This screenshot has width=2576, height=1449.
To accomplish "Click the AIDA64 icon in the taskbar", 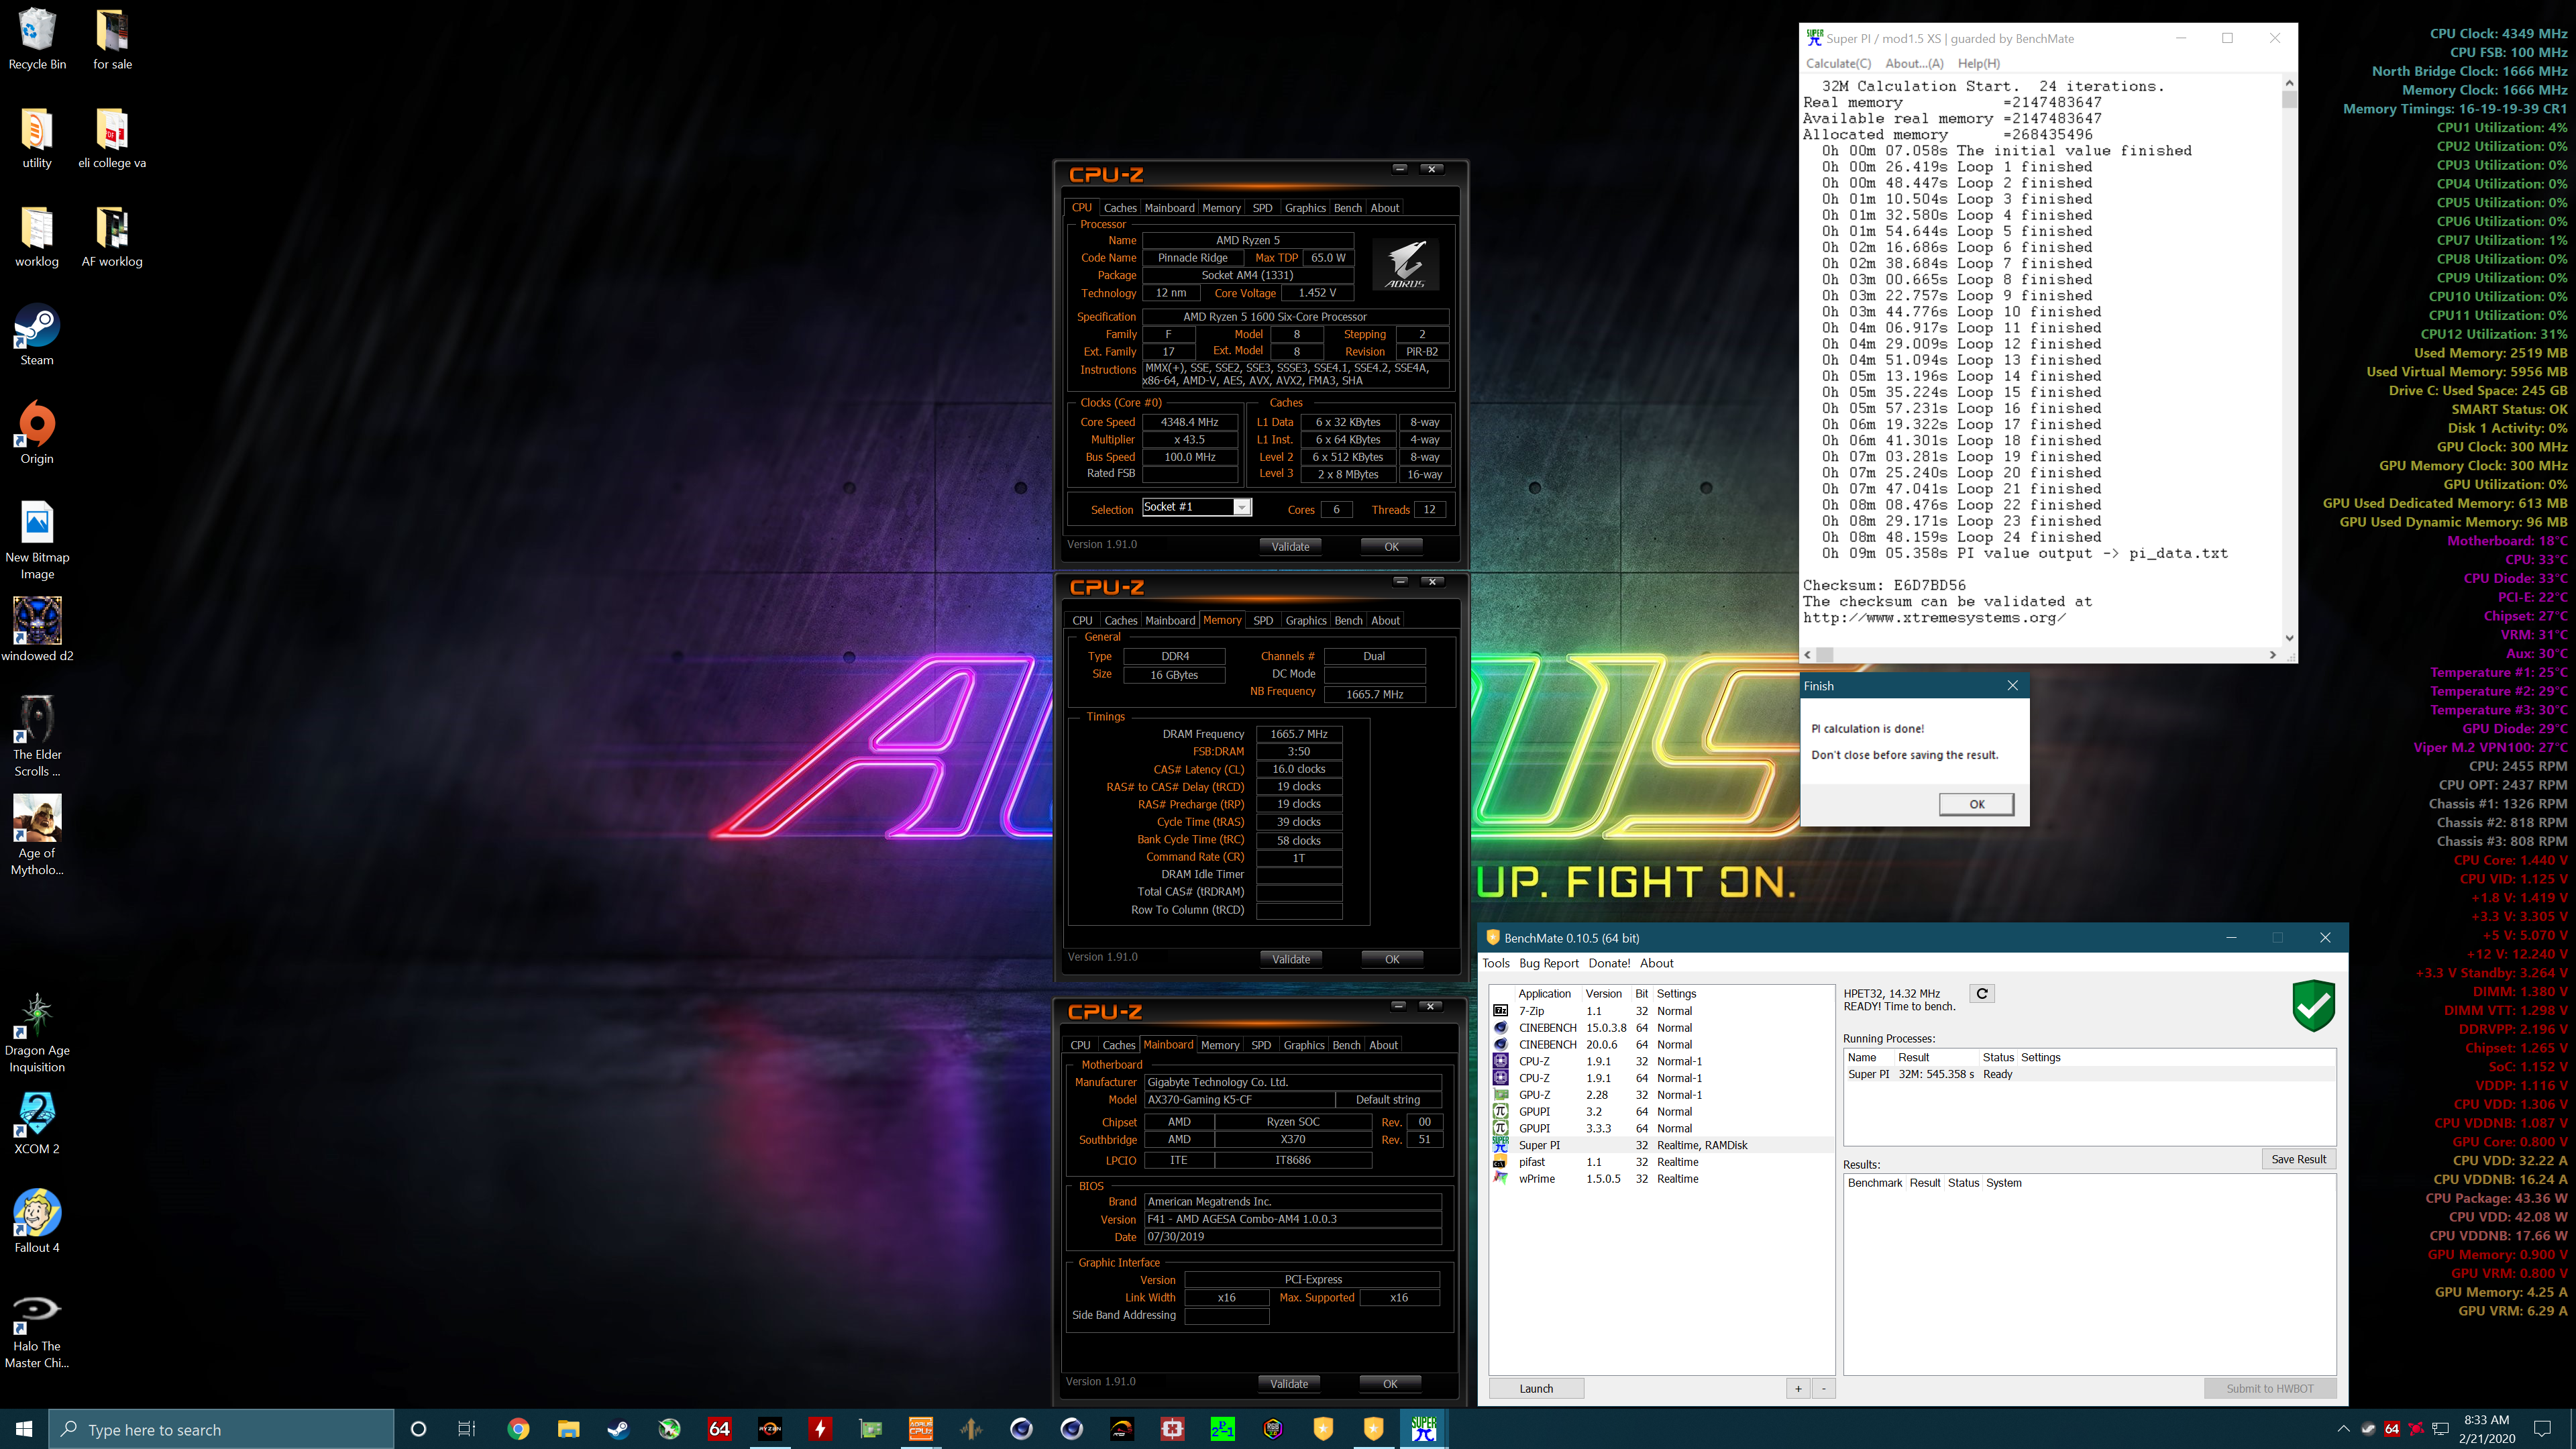I will click(x=719, y=1429).
